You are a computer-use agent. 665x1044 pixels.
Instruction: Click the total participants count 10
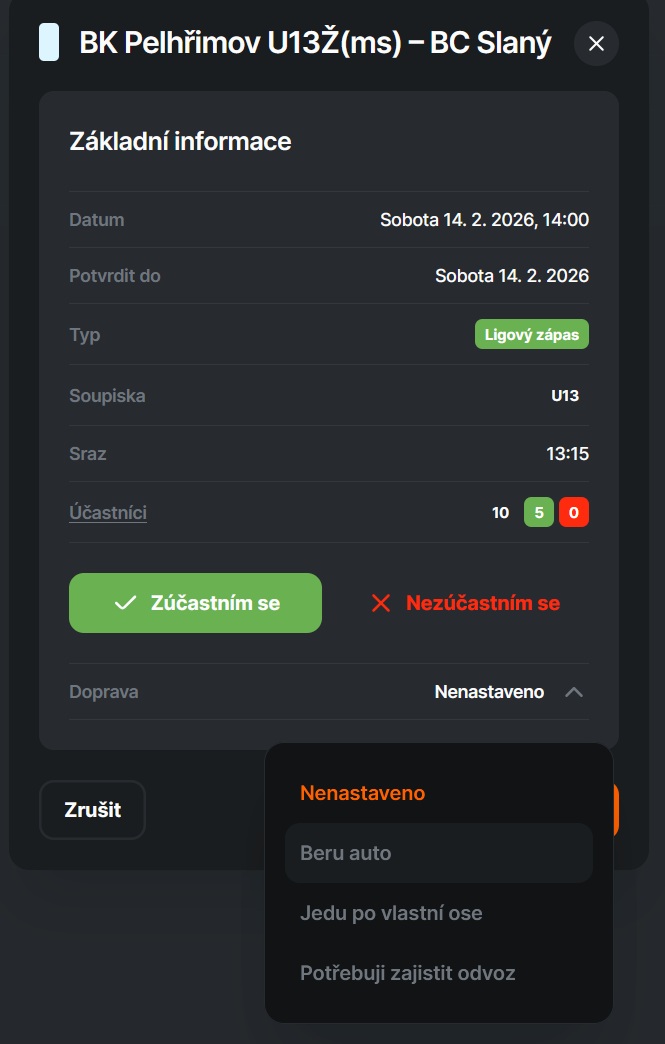tap(501, 513)
